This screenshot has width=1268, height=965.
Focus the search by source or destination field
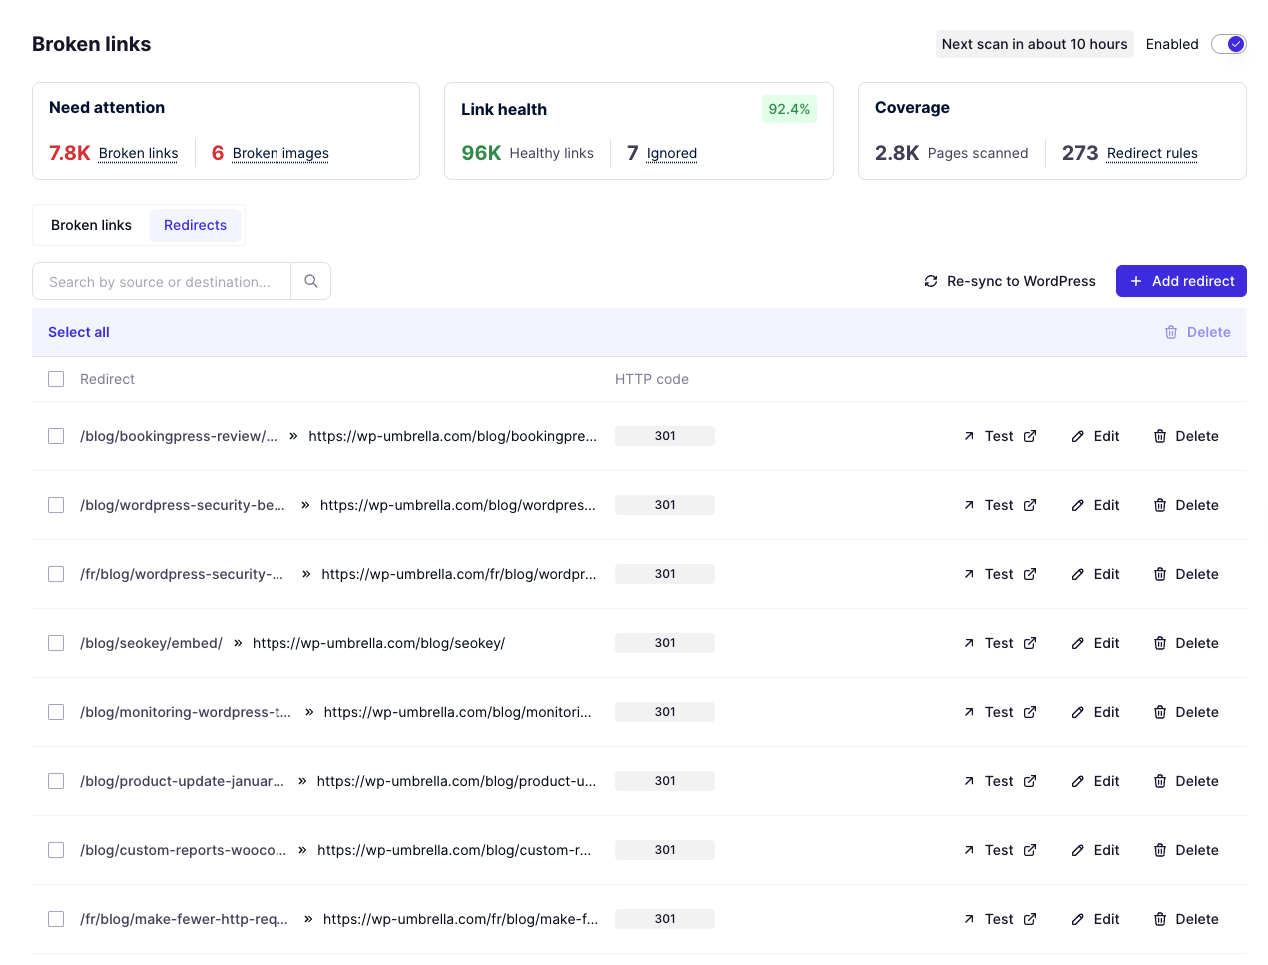pos(161,282)
